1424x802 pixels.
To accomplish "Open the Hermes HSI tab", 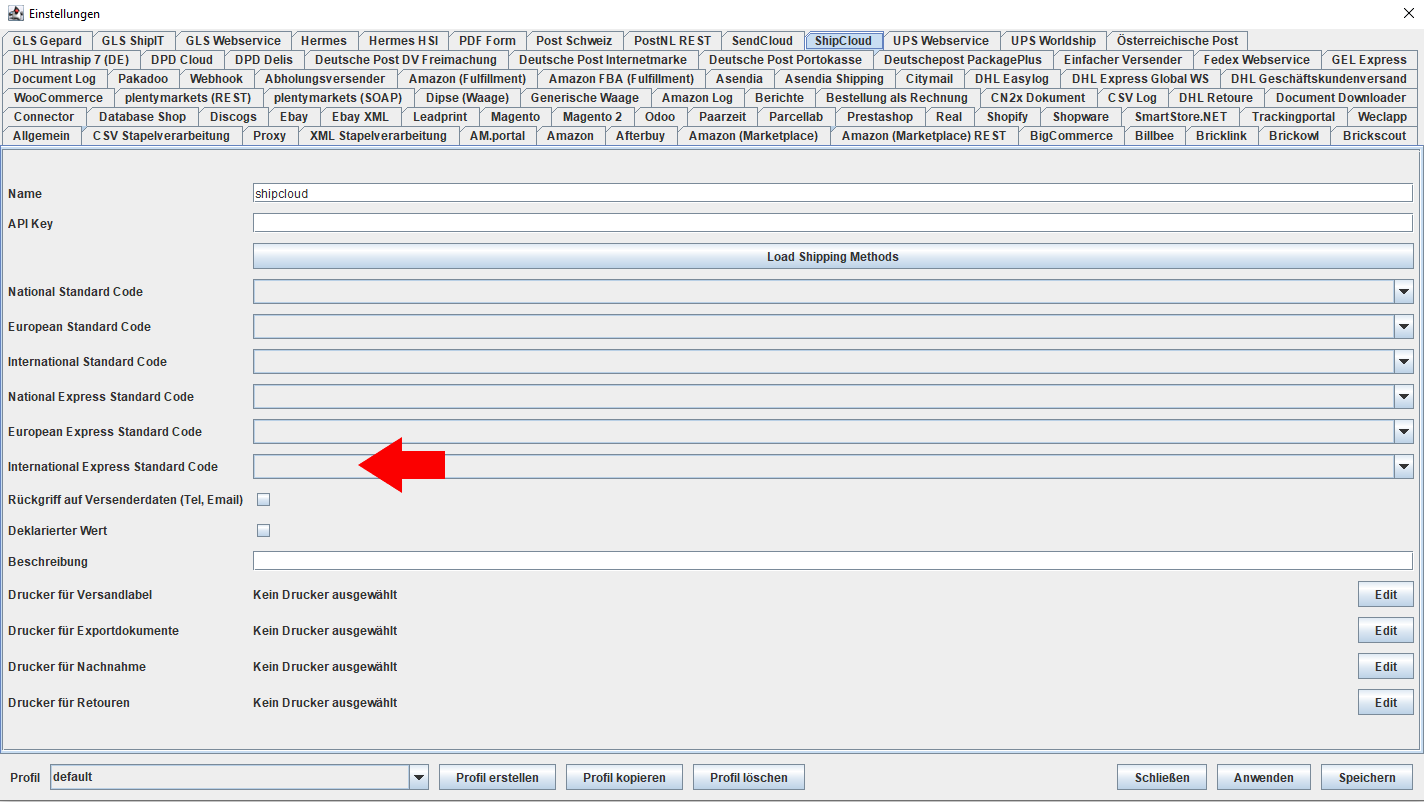I will pyautogui.click(x=403, y=41).
